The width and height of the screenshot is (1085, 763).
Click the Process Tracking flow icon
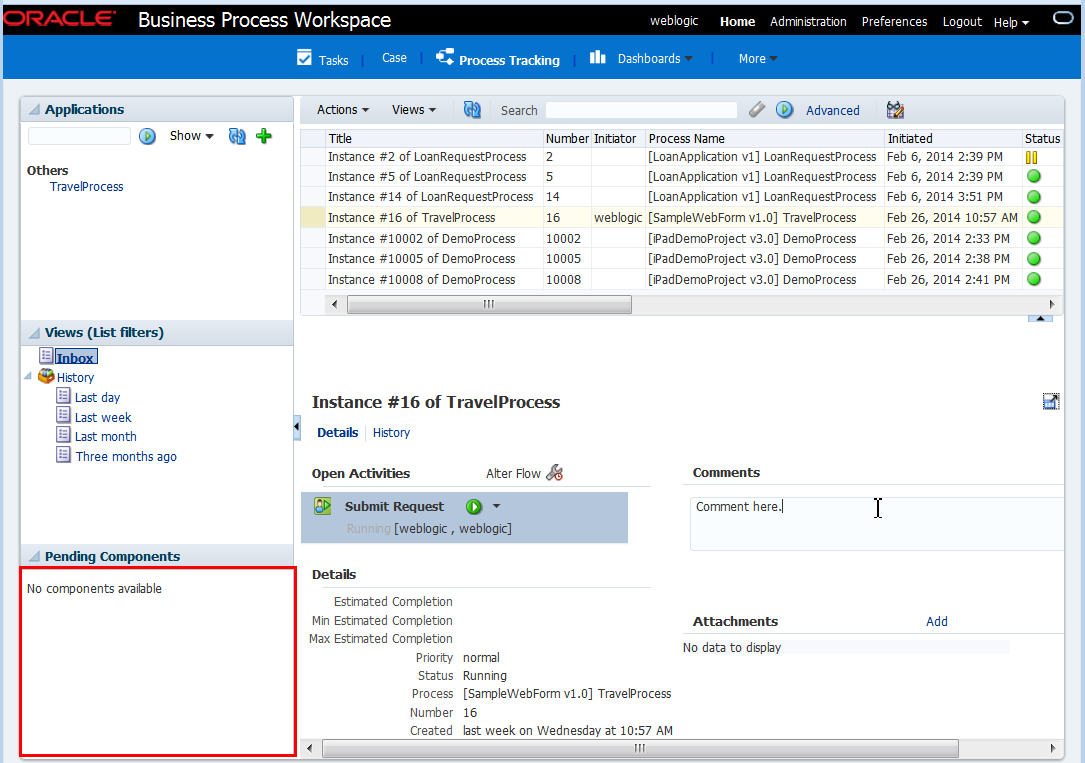click(445, 57)
